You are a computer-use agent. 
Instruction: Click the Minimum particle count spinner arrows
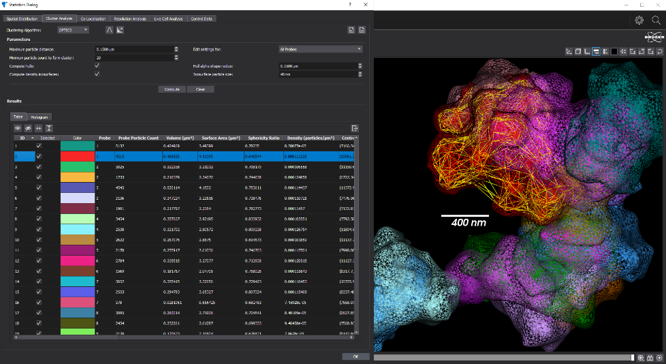pos(176,57)
